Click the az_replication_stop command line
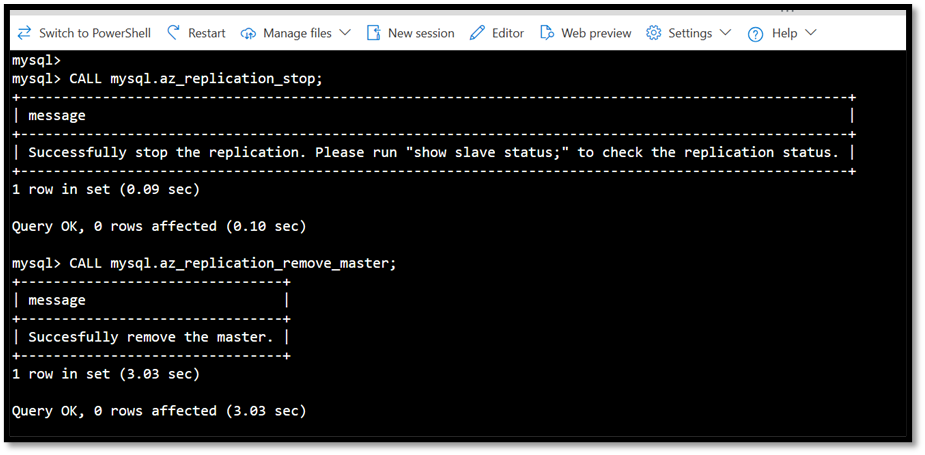 tap(168, 78)
